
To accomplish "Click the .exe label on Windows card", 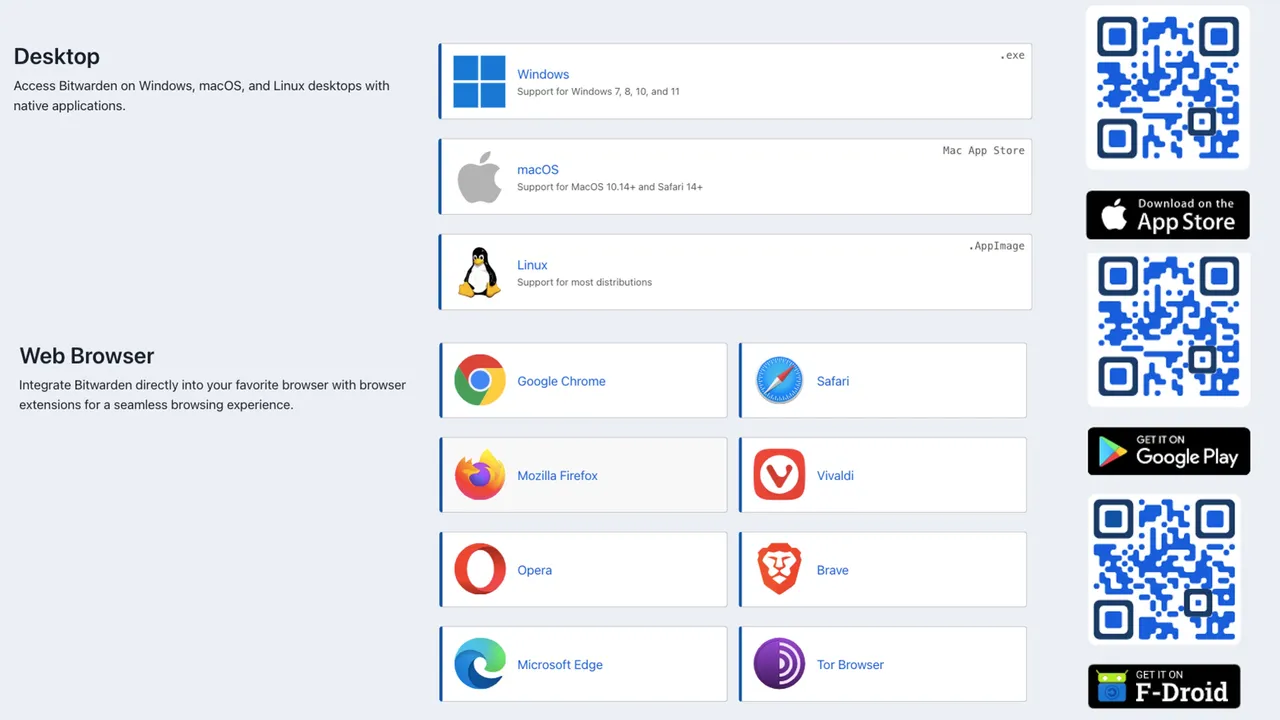I will pos(1012,55).
